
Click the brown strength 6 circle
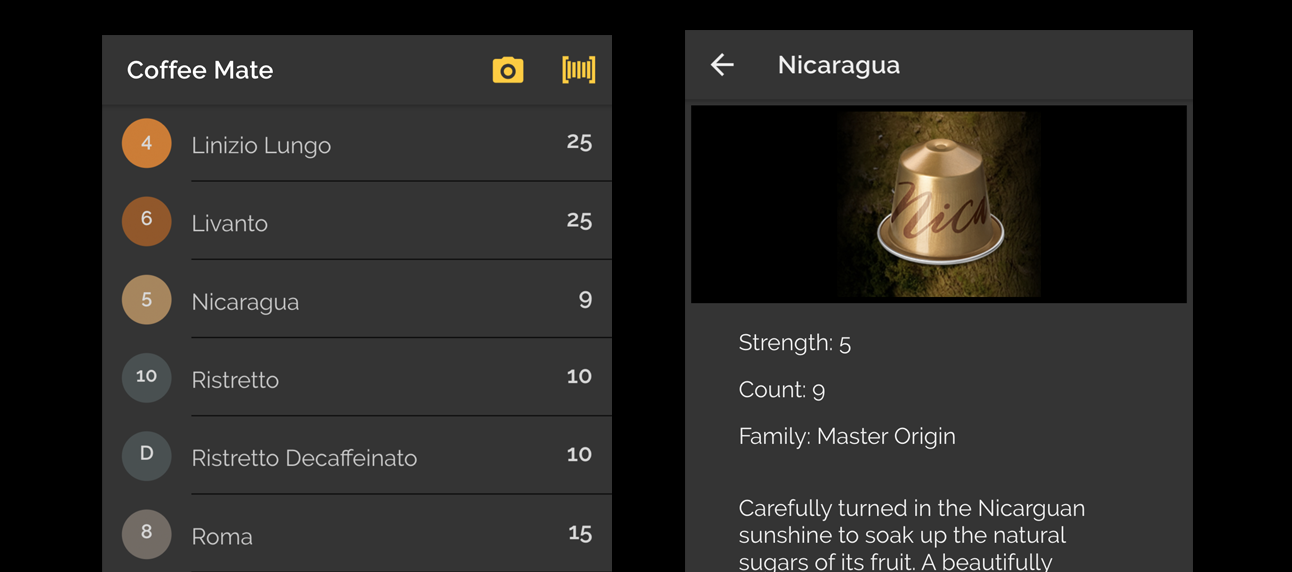147,221
